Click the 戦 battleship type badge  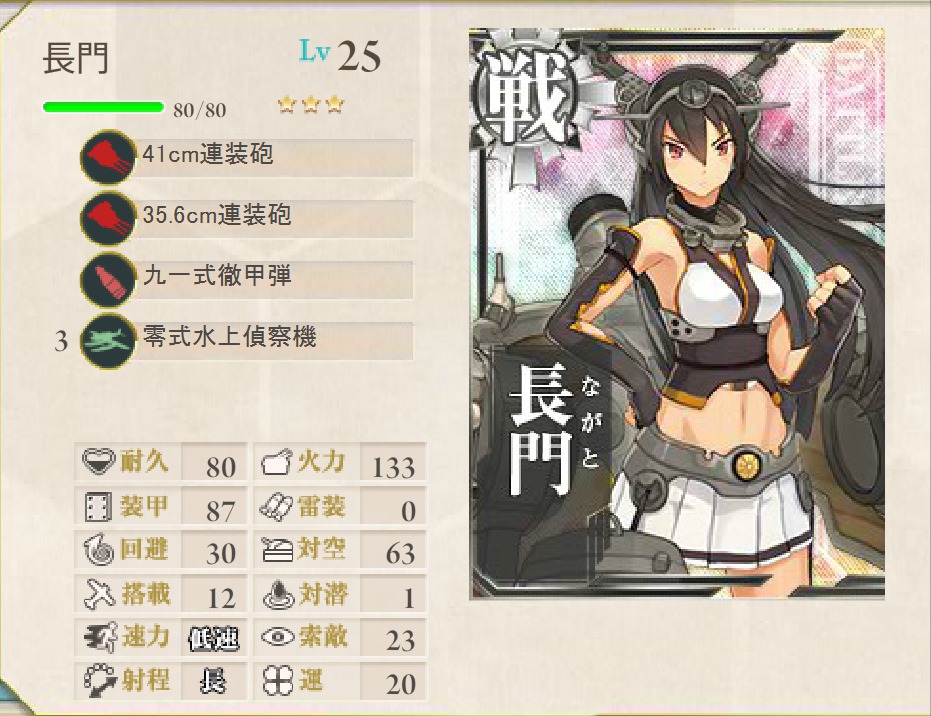[525, 101]
